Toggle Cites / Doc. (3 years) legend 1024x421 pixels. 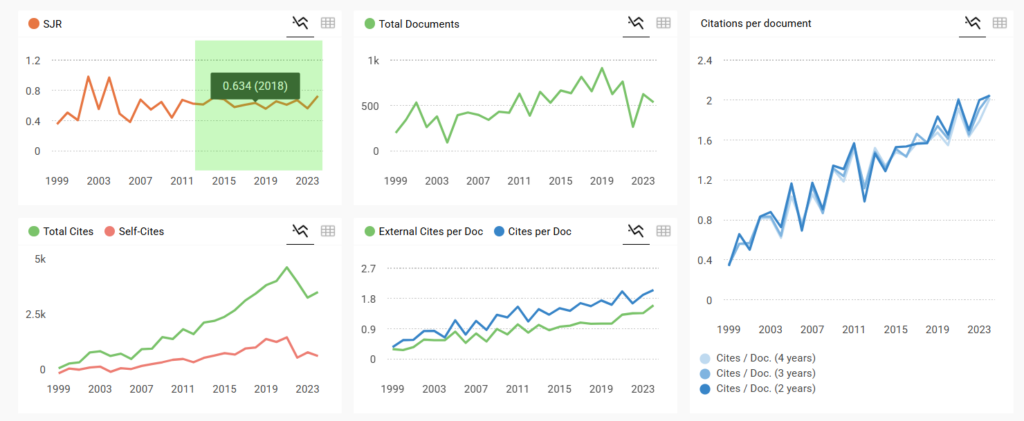(x=760, y=373)
